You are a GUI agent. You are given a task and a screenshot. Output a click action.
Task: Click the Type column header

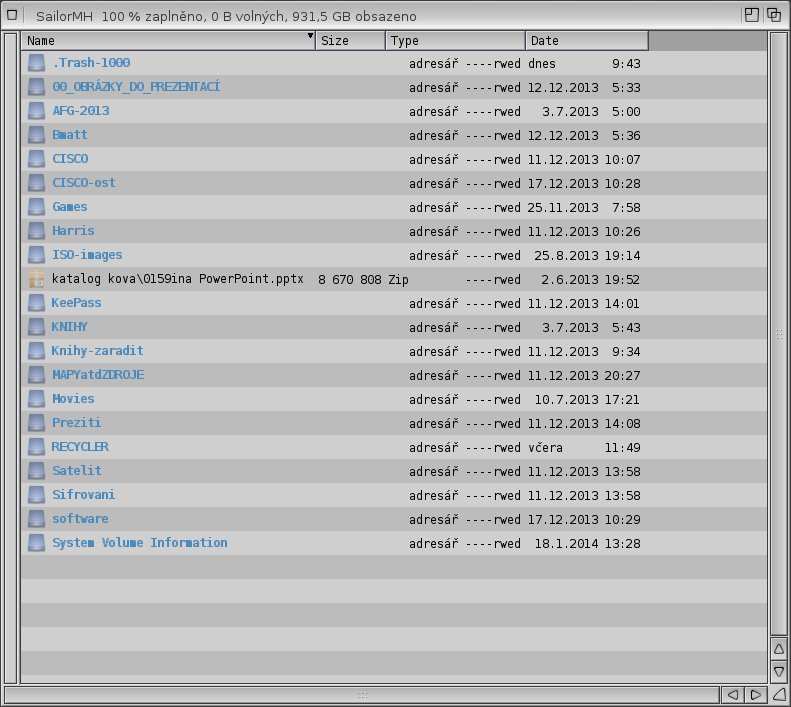455,41
